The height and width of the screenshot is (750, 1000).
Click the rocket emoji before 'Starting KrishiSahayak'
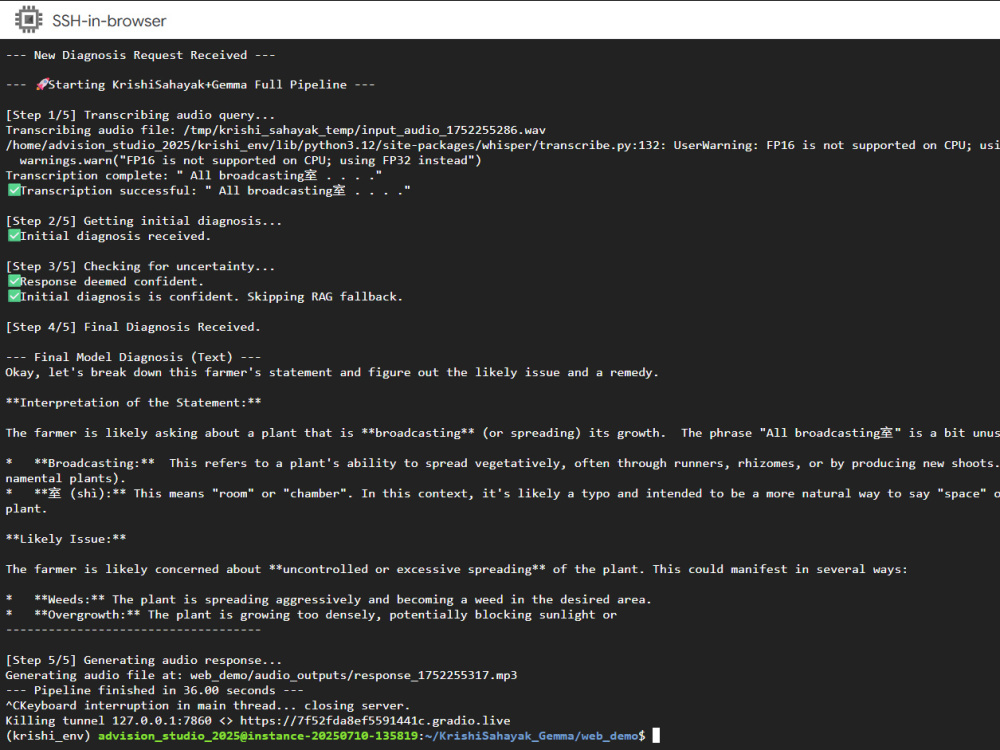click(42, 84)
